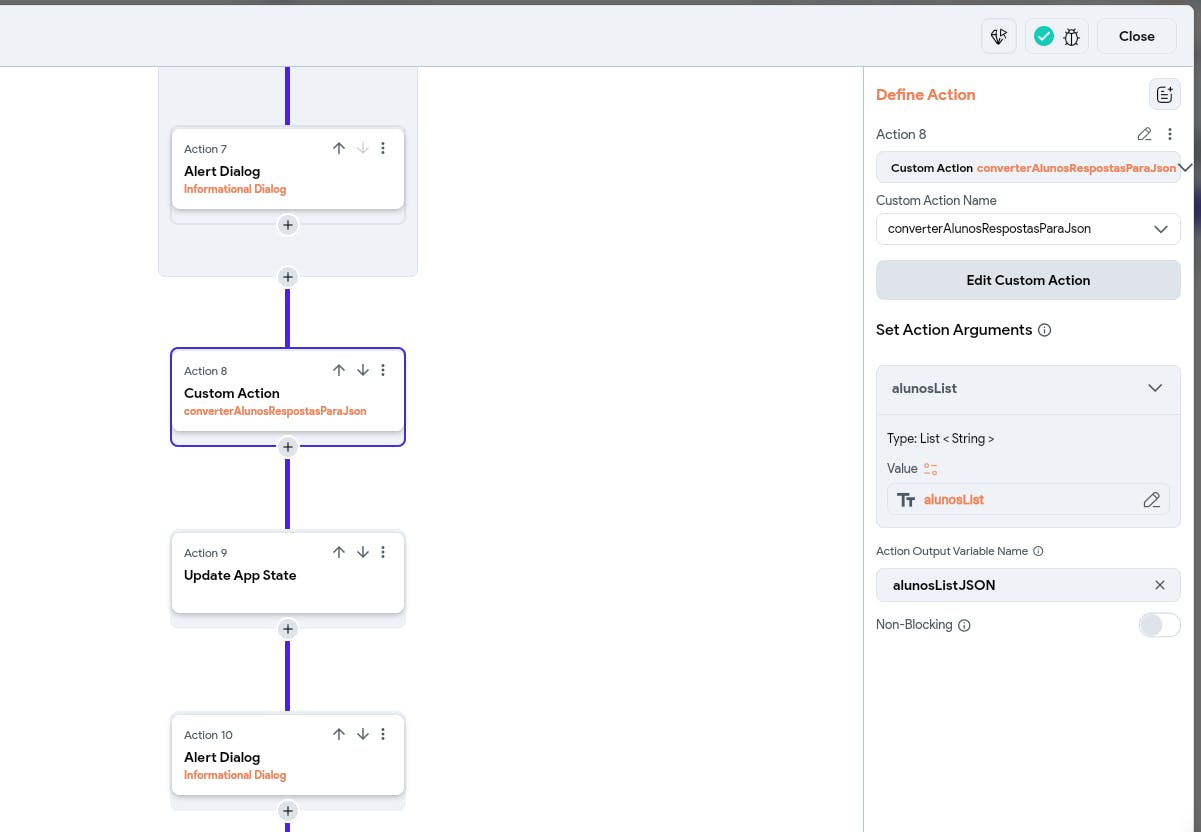This screenshot has width=1201, height=832.
Task: Toggle the Non-Blocking switch
Action: click(1159, 625)
